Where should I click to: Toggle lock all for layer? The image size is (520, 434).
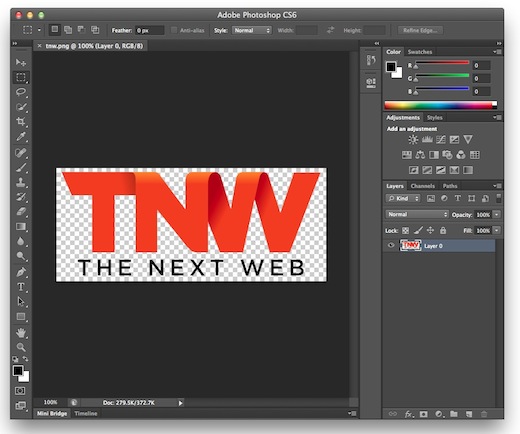pos(443,230)
